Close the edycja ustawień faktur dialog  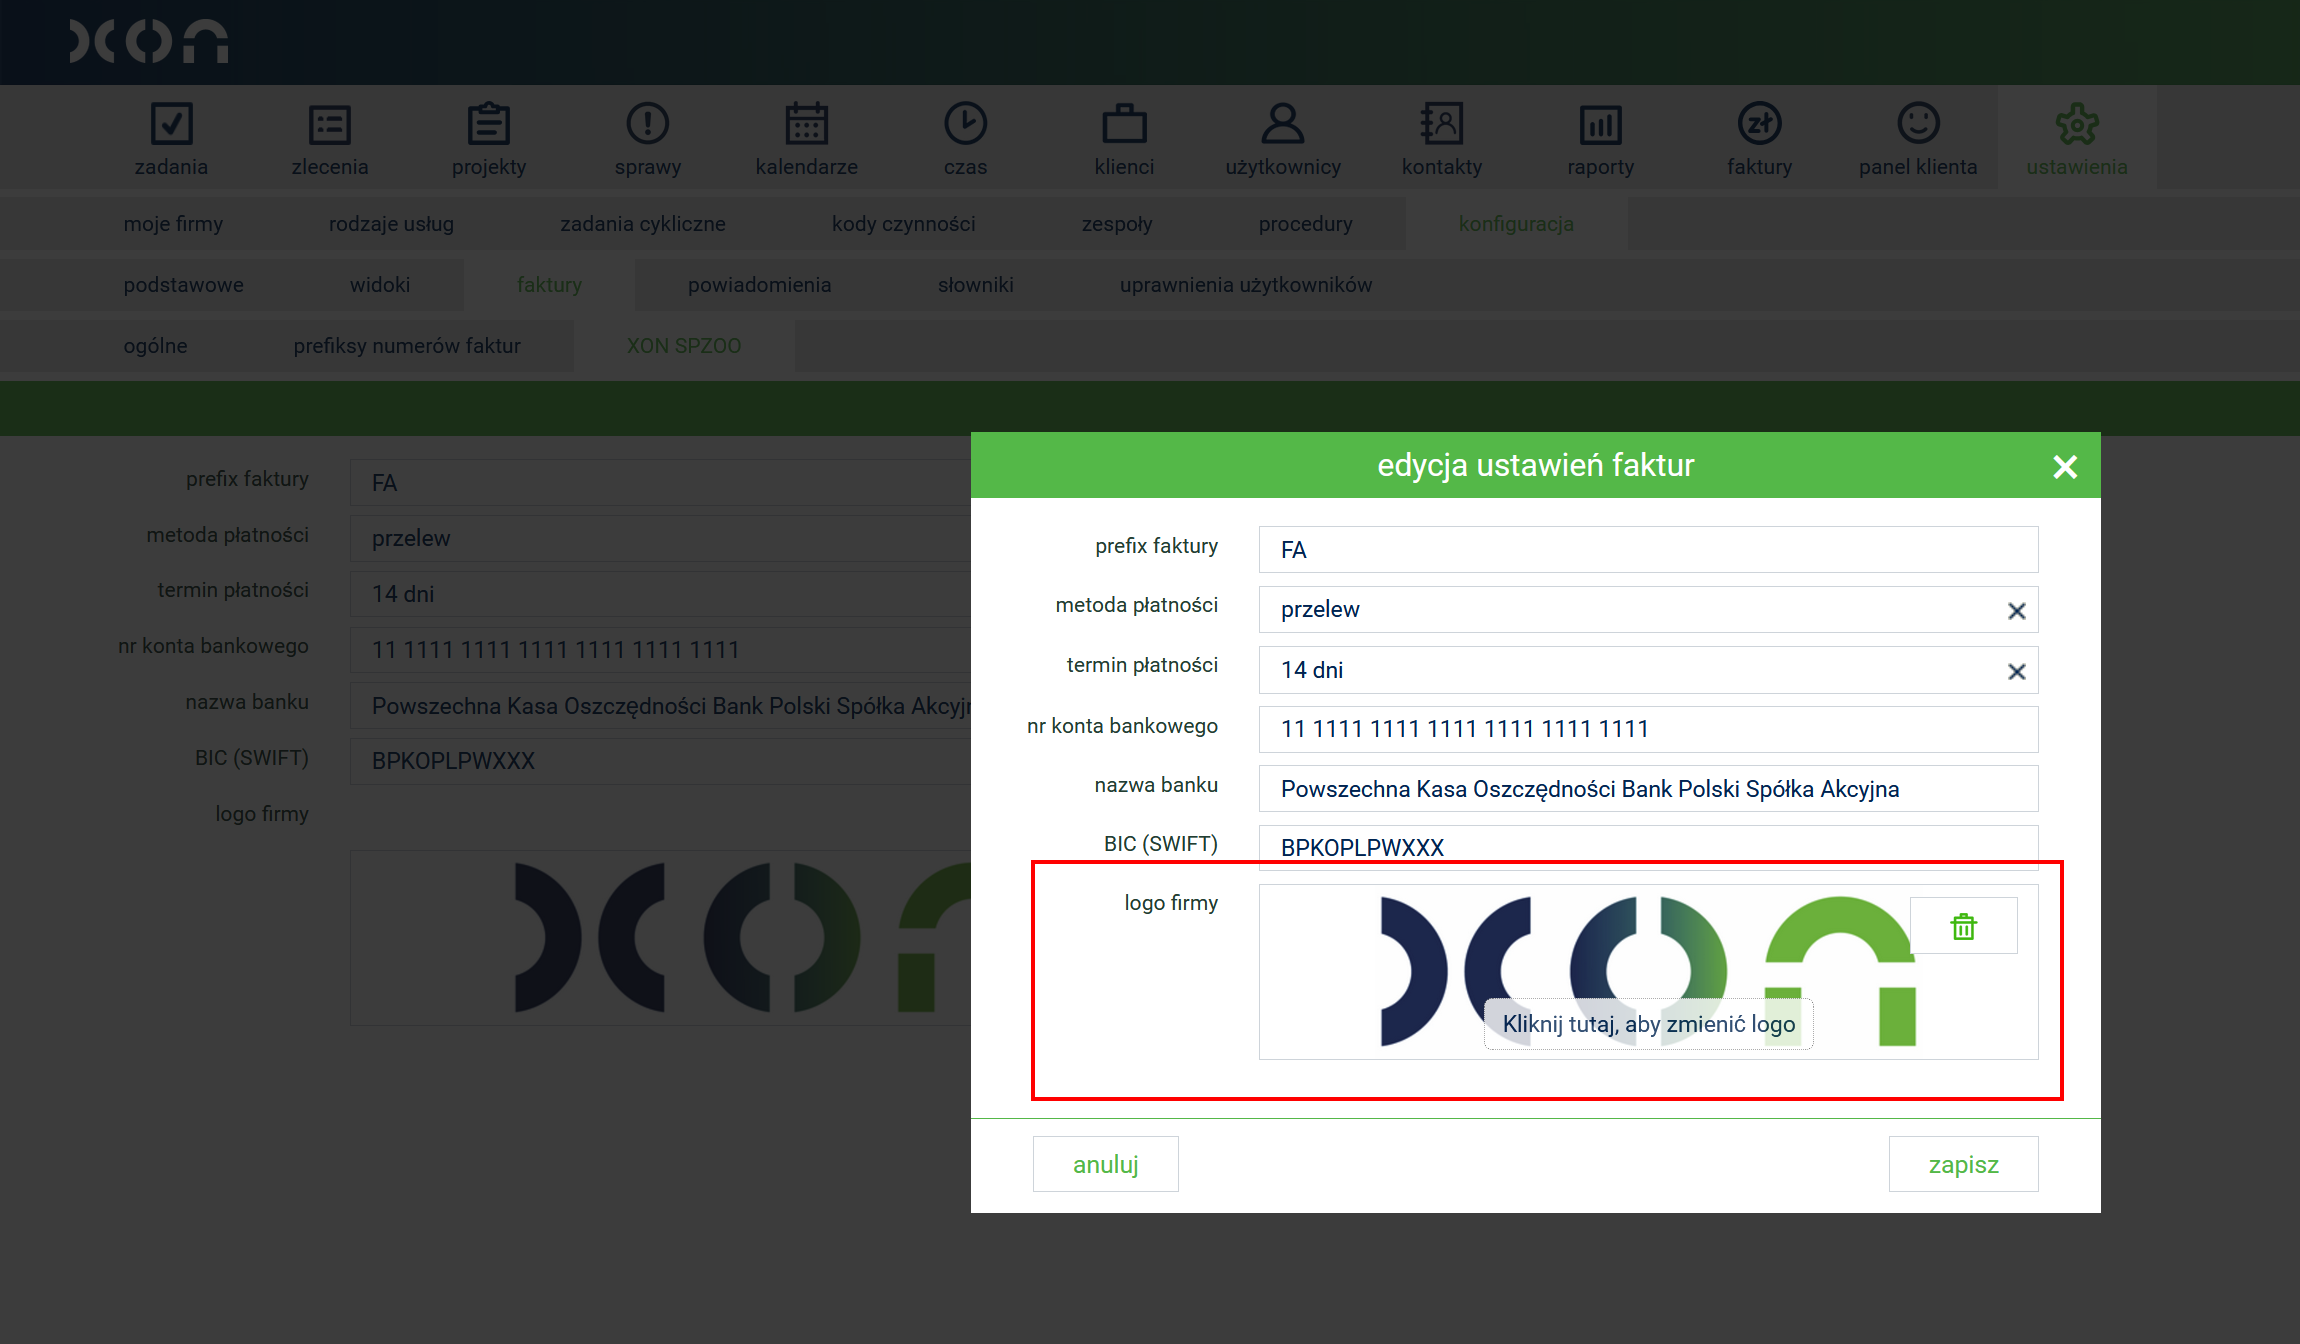(2065, 466)
